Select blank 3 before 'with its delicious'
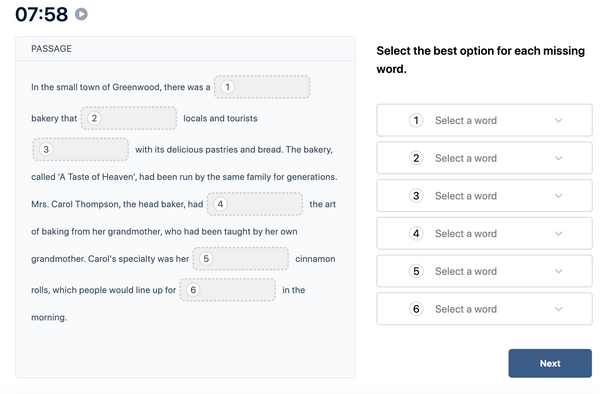This screenshot has height=394, width=600. [x=81, y=149]
